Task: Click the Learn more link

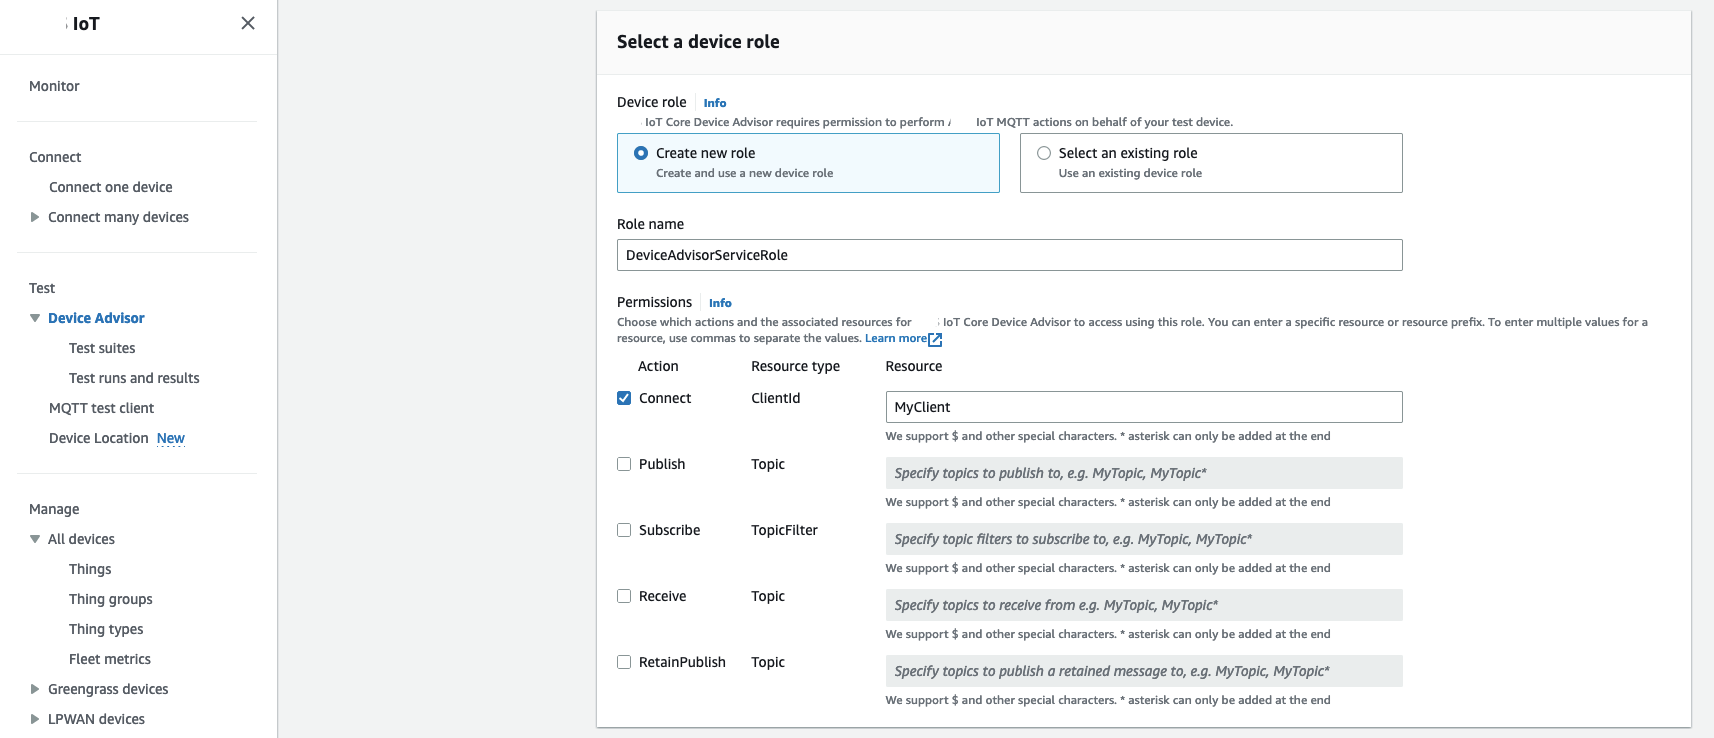Action: pos(895,338)
